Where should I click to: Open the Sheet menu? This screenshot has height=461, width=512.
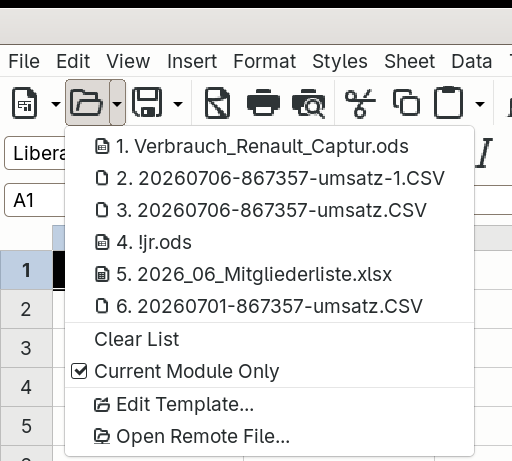[409, 61]
